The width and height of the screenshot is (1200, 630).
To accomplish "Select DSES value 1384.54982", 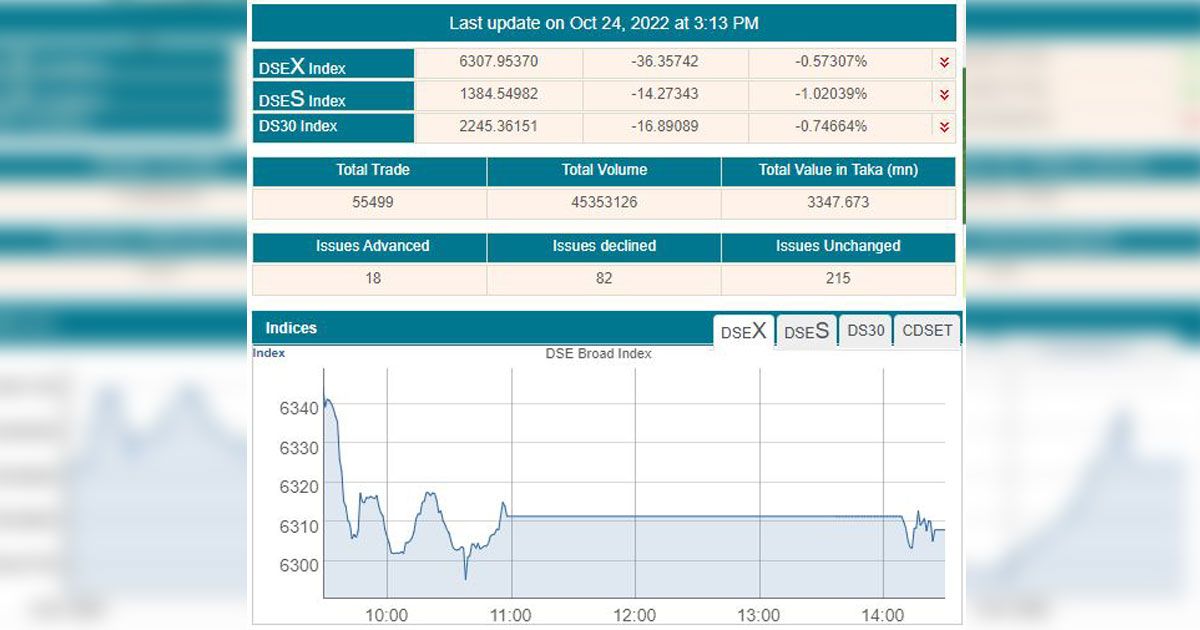I will coord(499,94).
